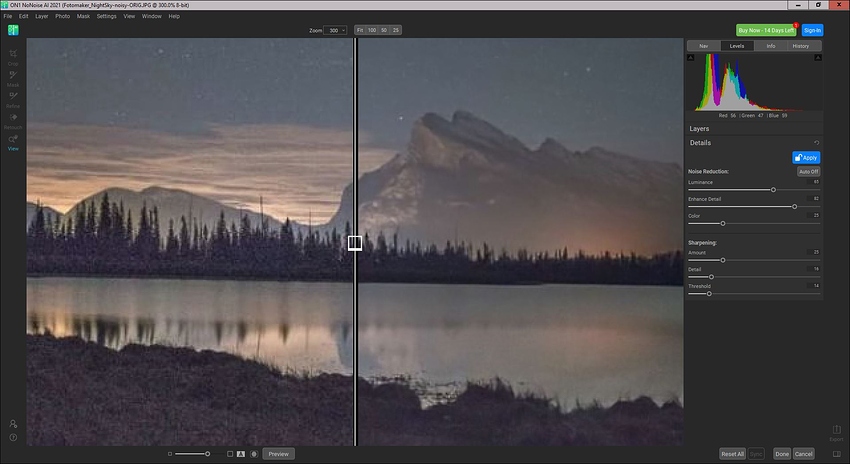850x464 pixels.
Task: Click the split compare view handle square
Action: tap(355, 243)
